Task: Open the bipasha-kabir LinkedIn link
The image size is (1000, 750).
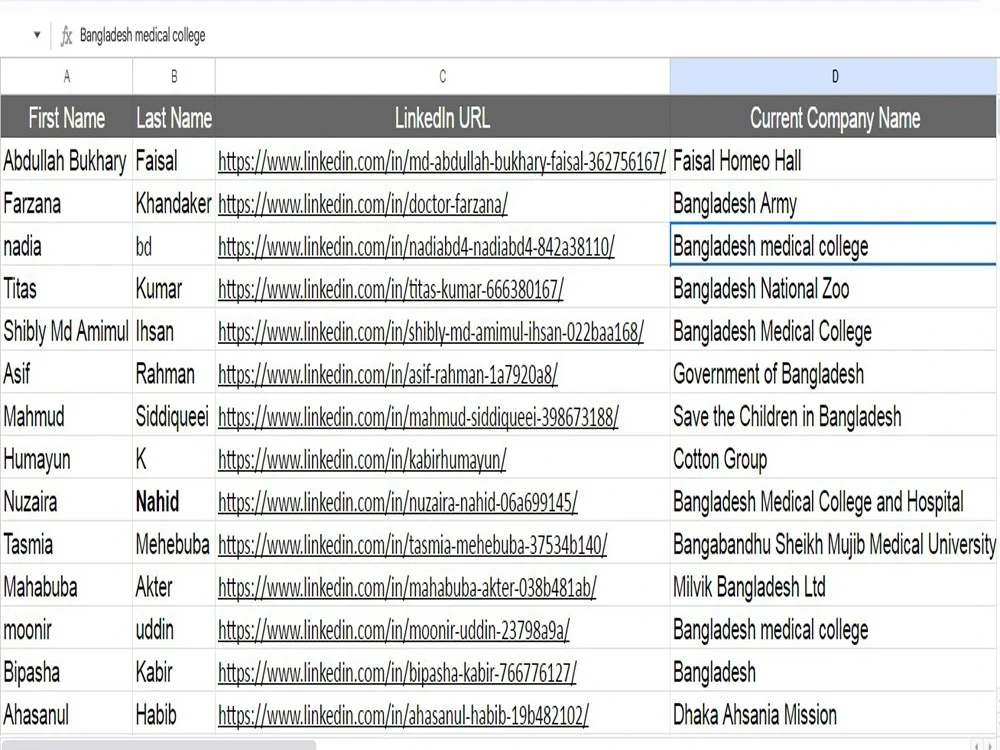Action: tap(397, 673)
